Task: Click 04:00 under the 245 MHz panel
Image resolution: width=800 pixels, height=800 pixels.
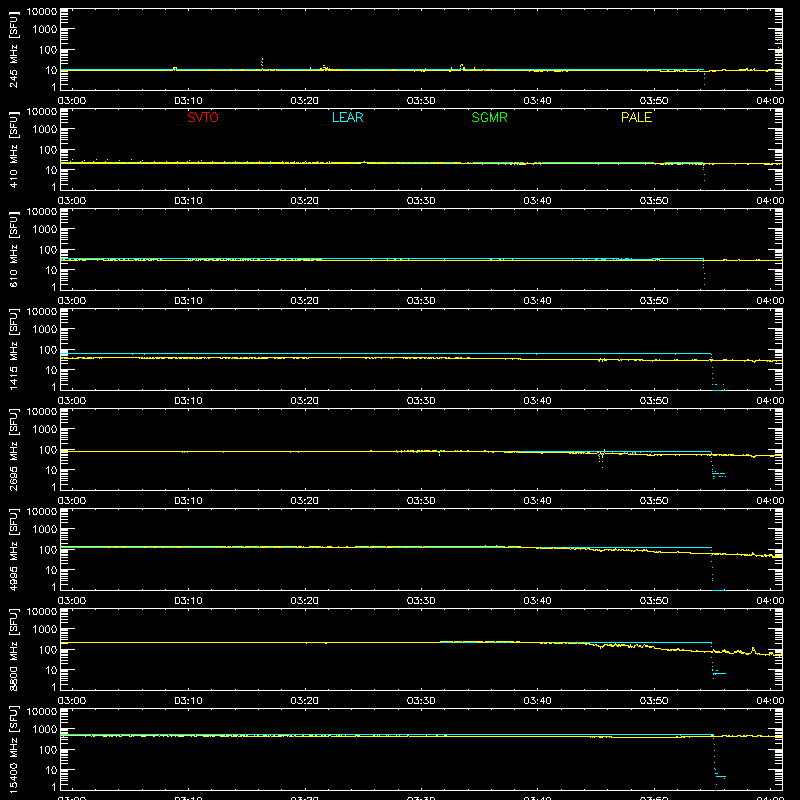Action: (770, 101)
